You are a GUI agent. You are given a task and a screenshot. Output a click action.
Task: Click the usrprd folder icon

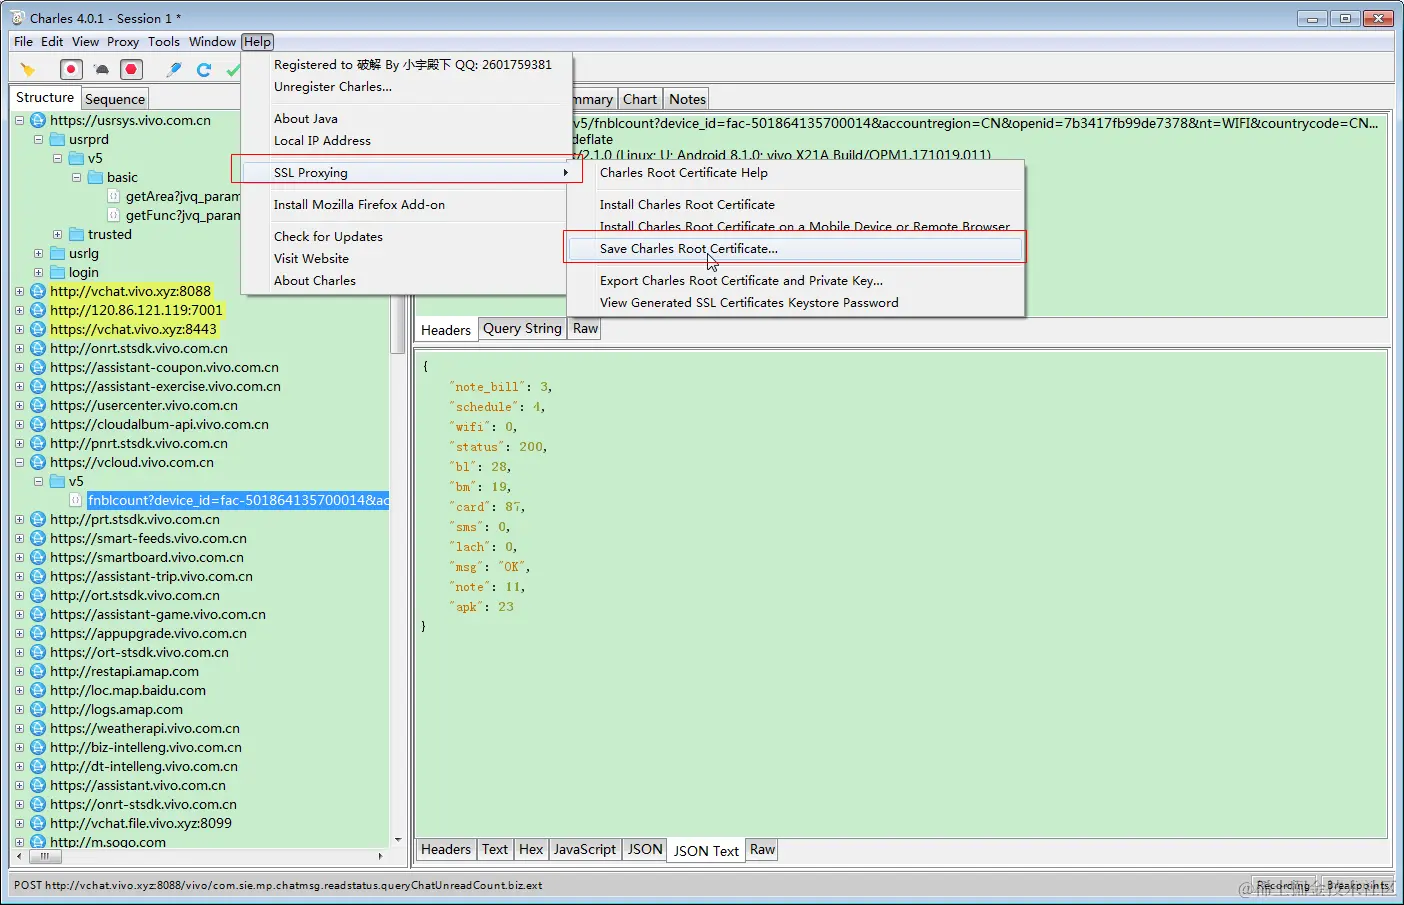tap(57, 139)
